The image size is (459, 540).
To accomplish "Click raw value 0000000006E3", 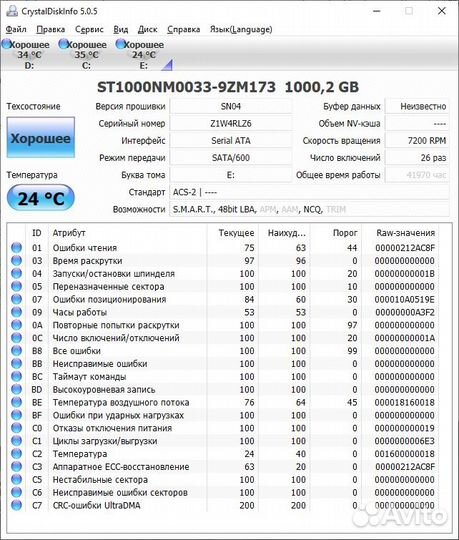I will (405, 441).
